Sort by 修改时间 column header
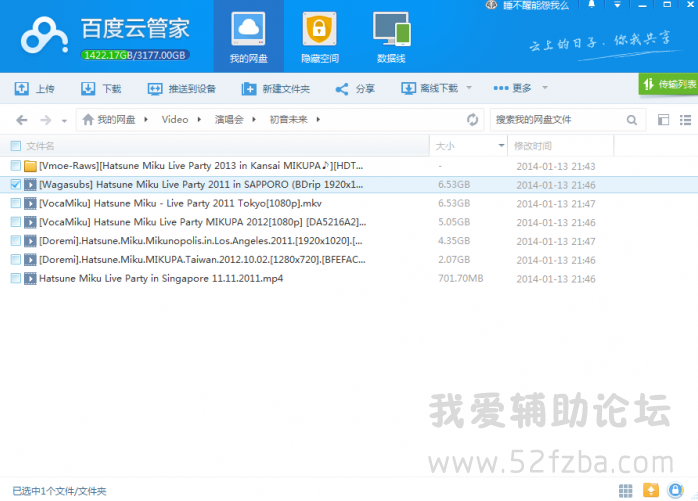The width and height of the screenshot is (698, 501). tap(533, 146)
